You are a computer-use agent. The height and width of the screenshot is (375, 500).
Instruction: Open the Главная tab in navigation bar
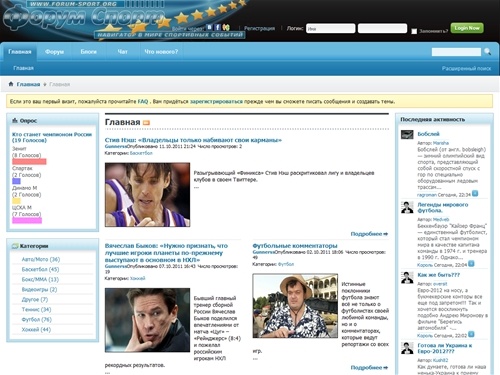tap(20, 52)
